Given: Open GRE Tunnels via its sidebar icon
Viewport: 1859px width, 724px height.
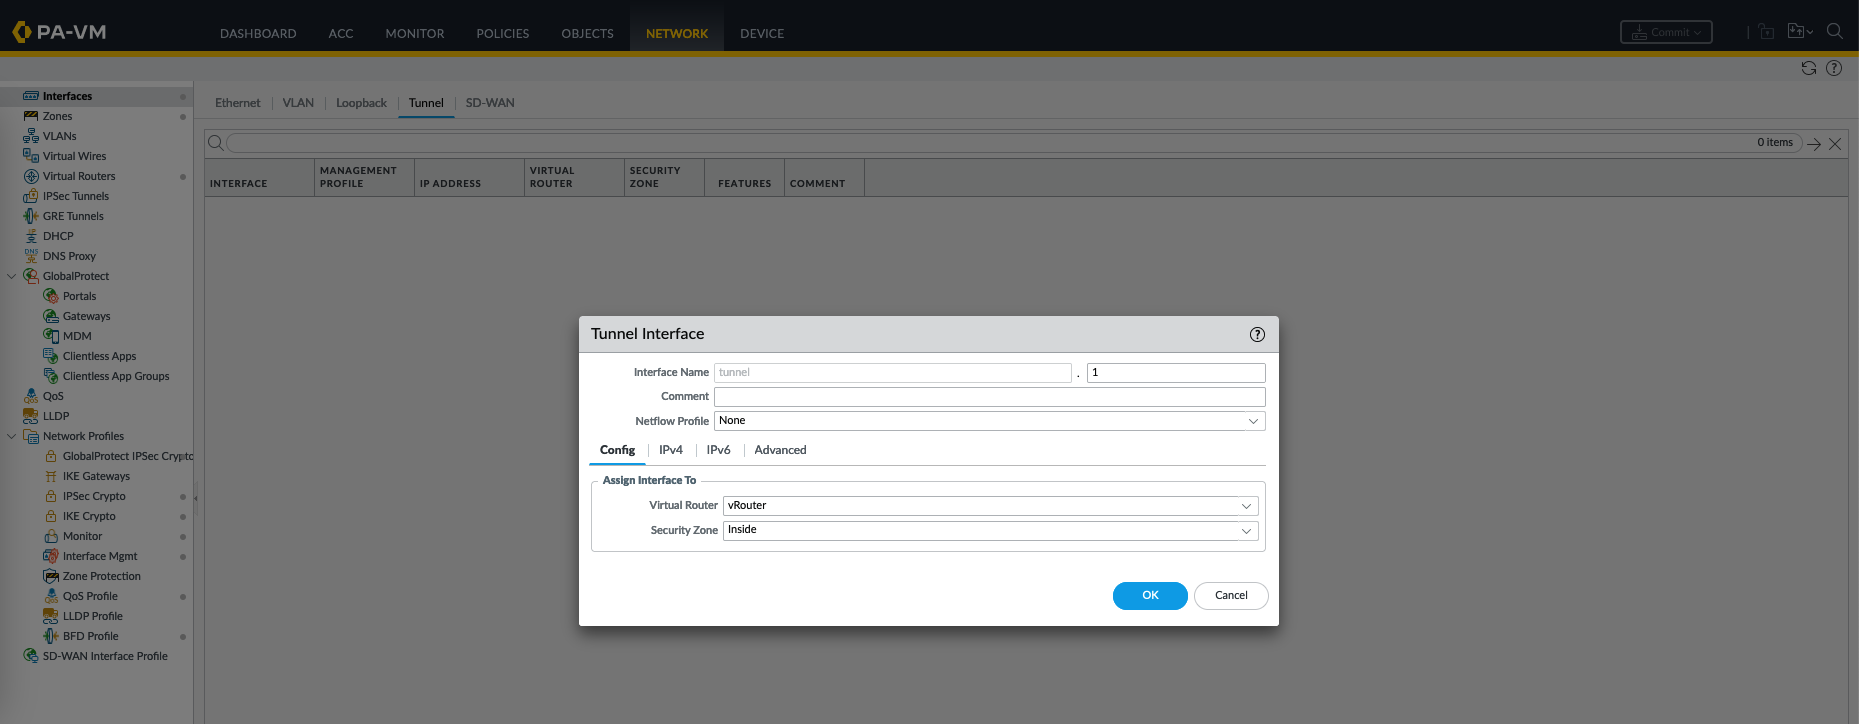Looking at the screenshot, I should (31, 216).
